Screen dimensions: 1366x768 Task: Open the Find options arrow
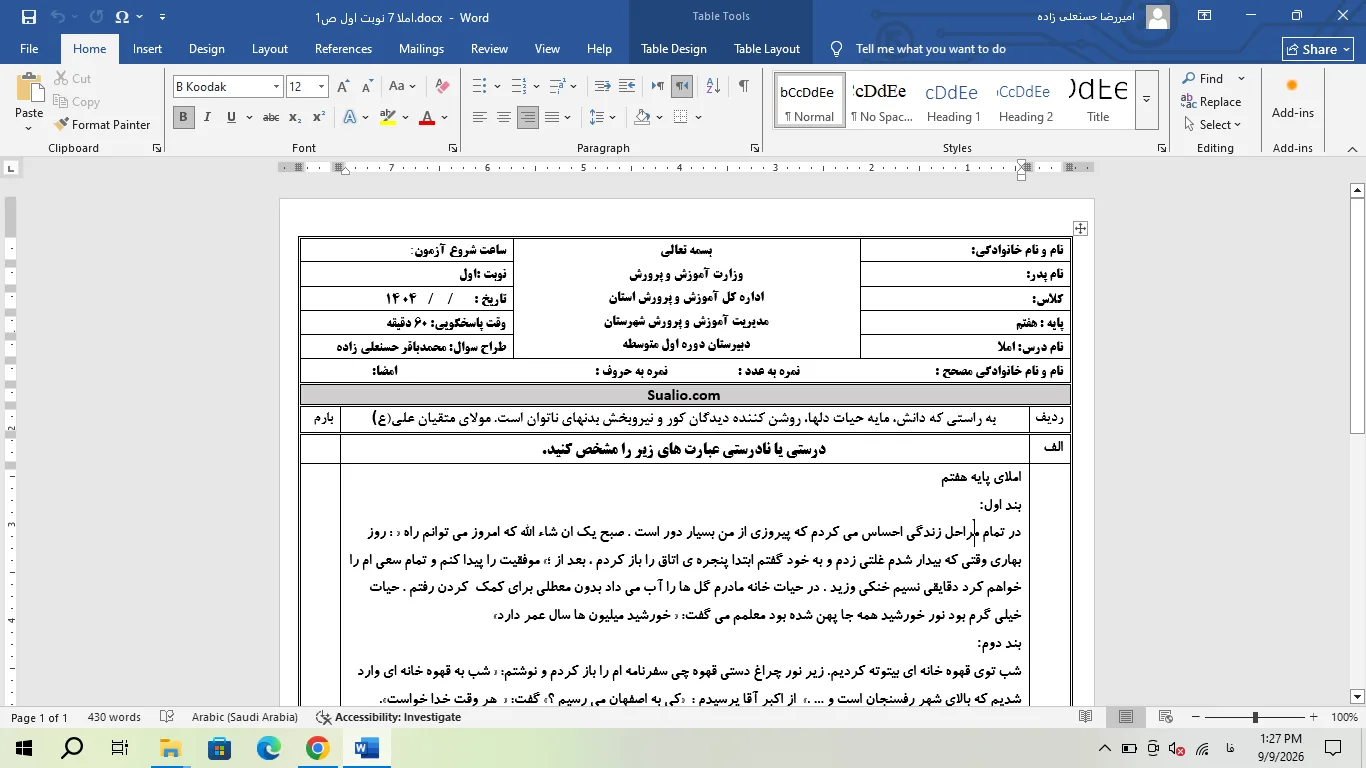(x=1242, y=79)
